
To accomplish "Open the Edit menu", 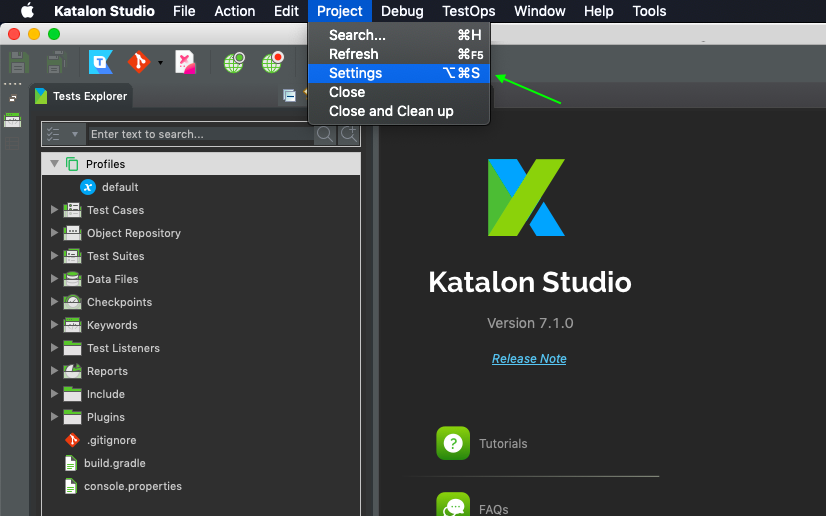I will [286, 11].
